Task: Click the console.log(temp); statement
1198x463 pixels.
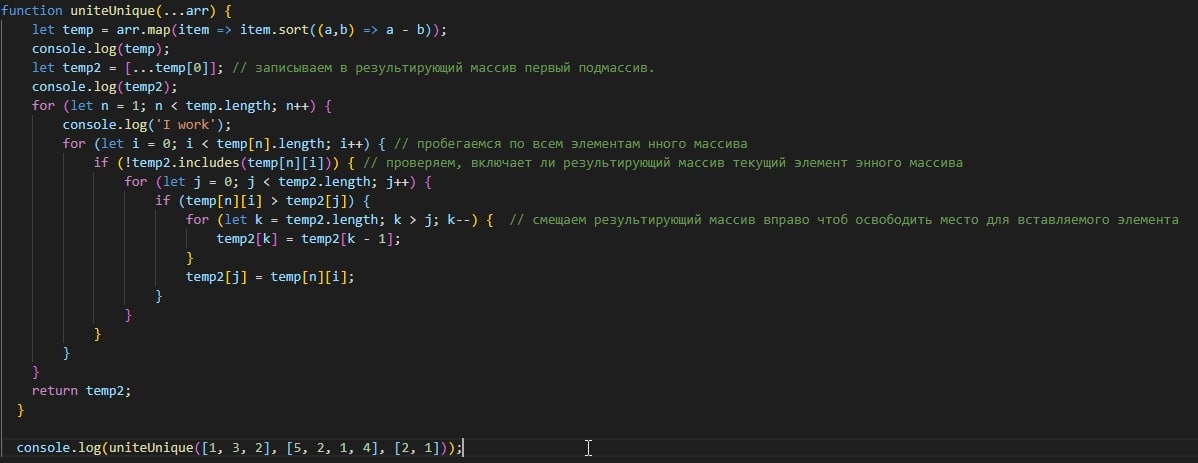Action: tap(101, 50)
